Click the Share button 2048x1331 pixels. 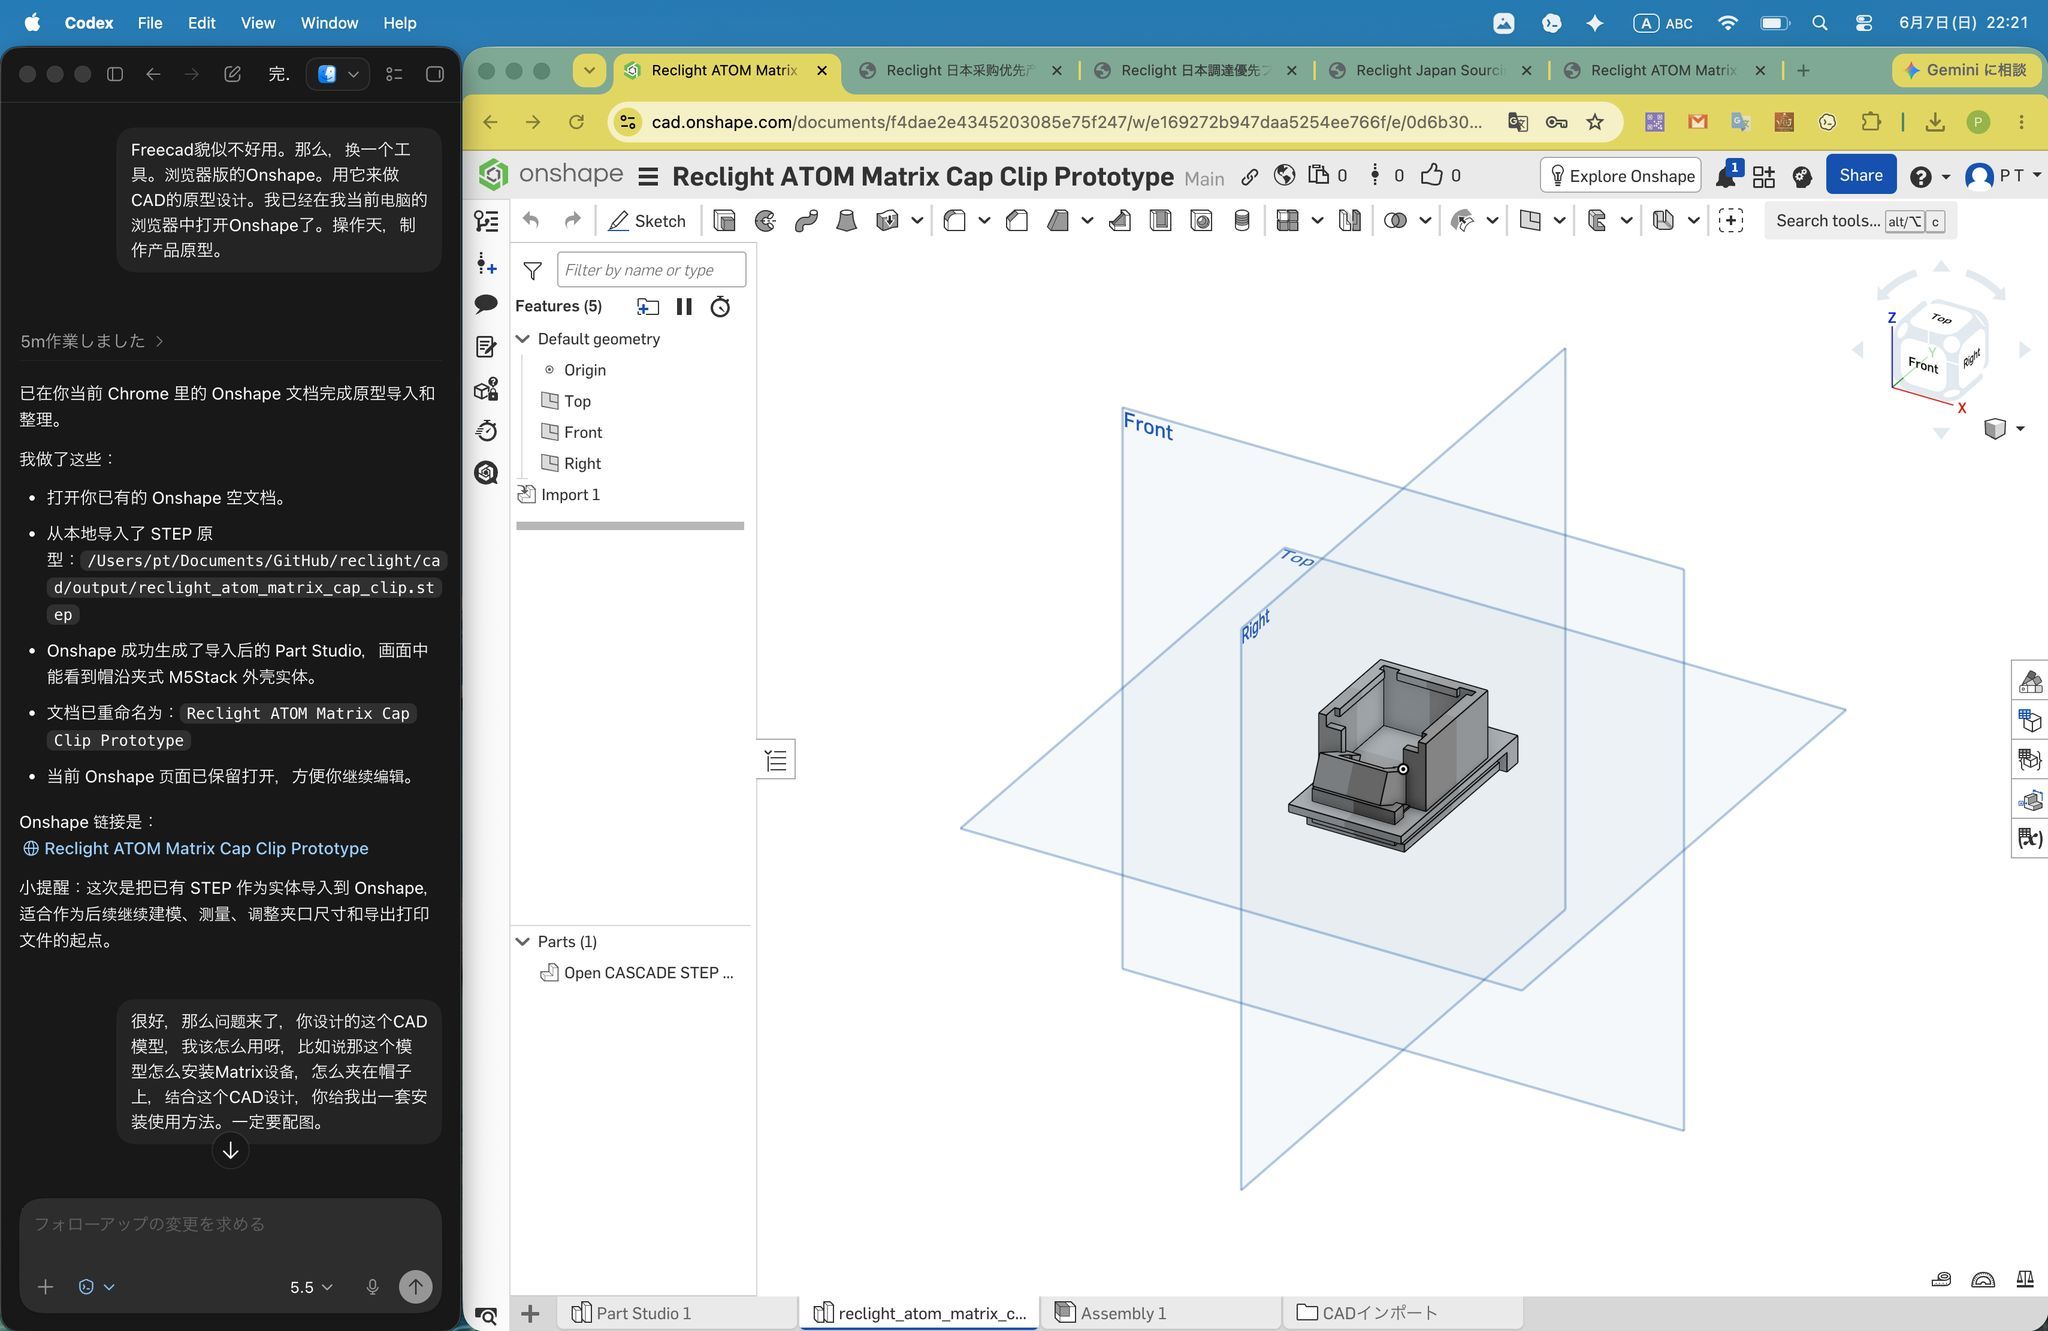pyautogui.click(x=1860, y=175)
